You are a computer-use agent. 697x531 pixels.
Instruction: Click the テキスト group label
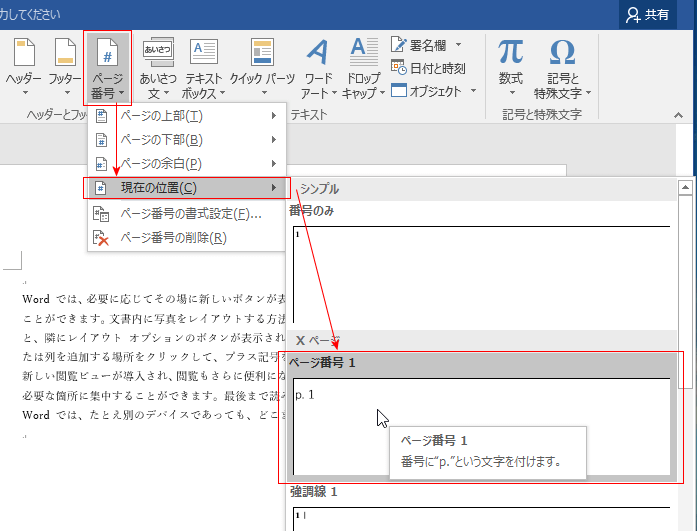coord(308,115)
